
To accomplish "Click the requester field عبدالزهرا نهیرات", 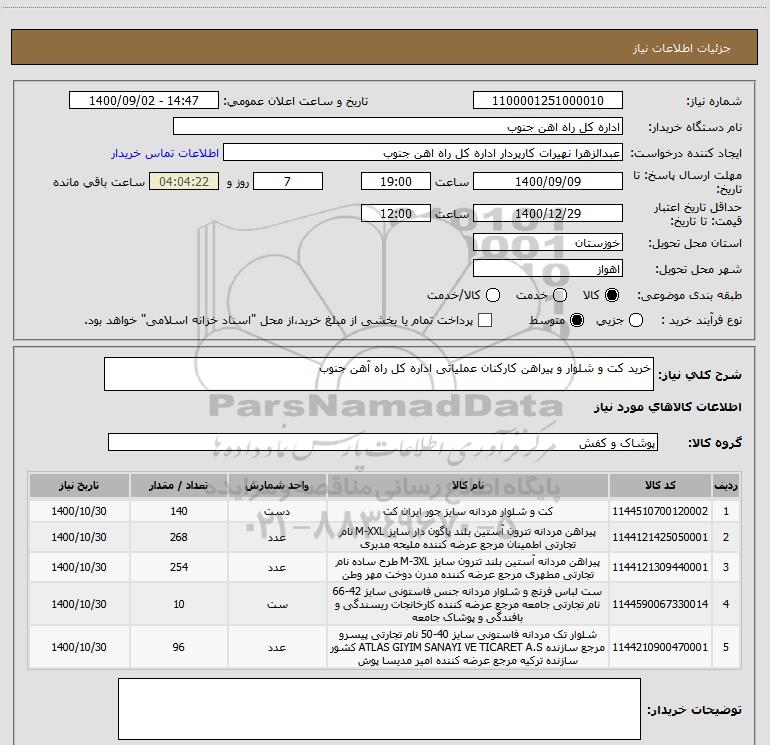I will (x=423, y=153).
